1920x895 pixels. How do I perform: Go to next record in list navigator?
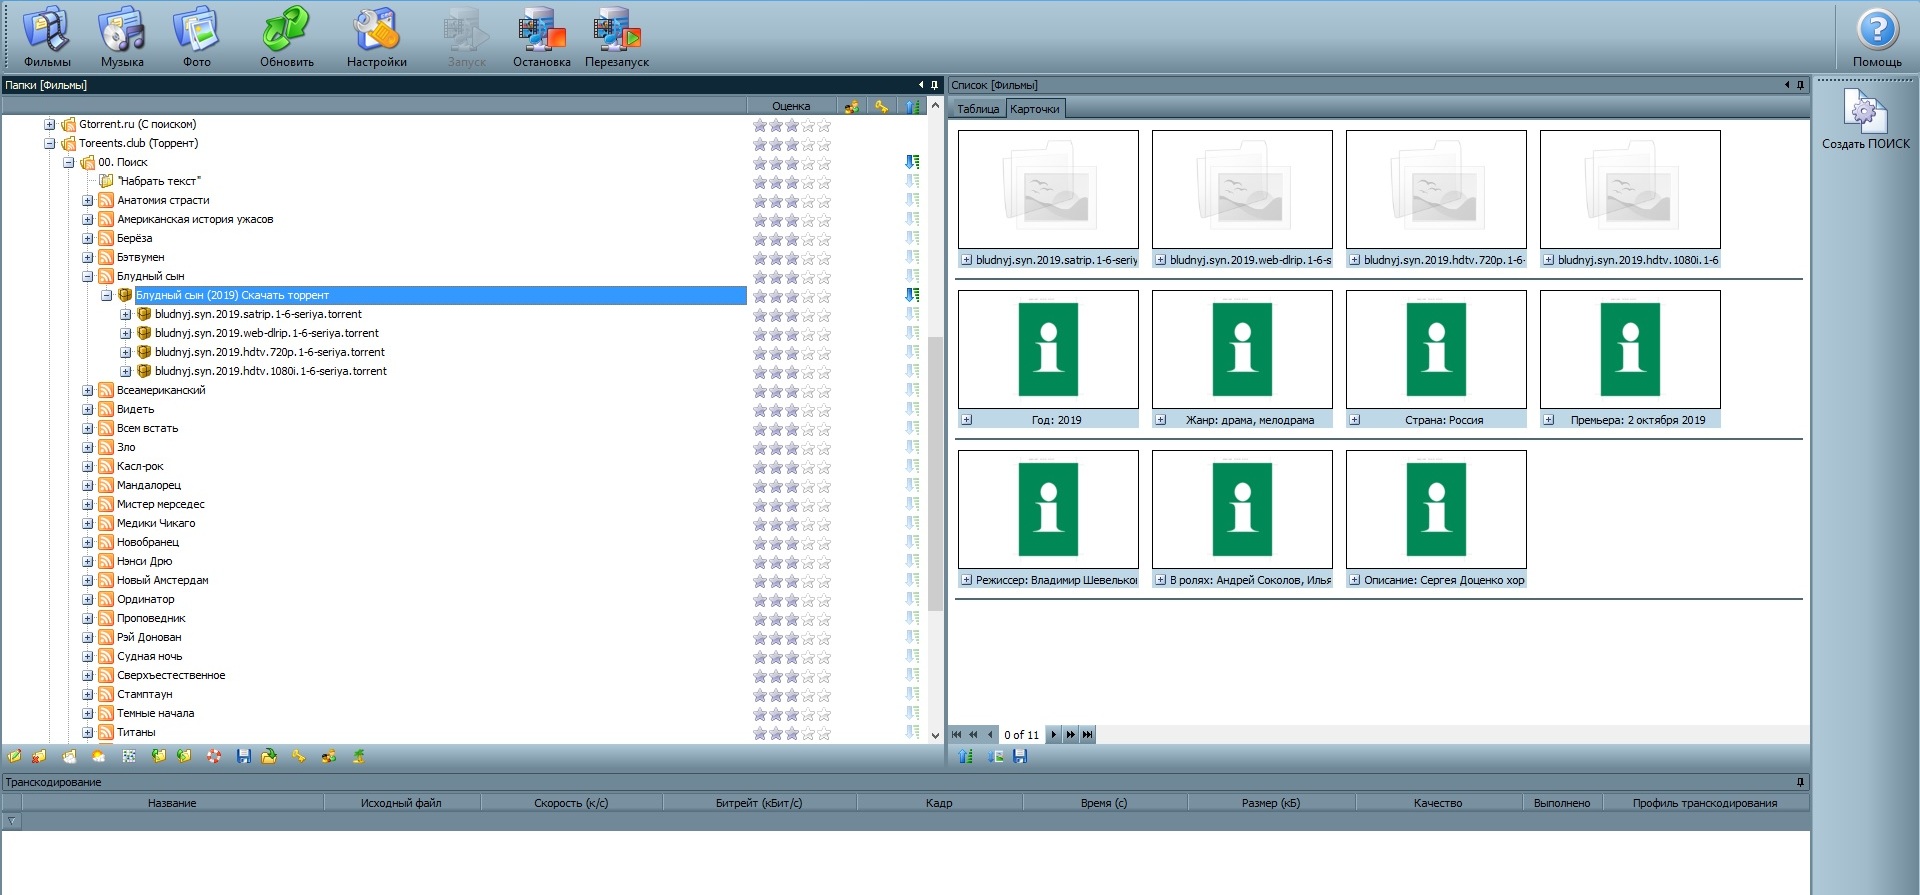click(x=1053, y=735)
